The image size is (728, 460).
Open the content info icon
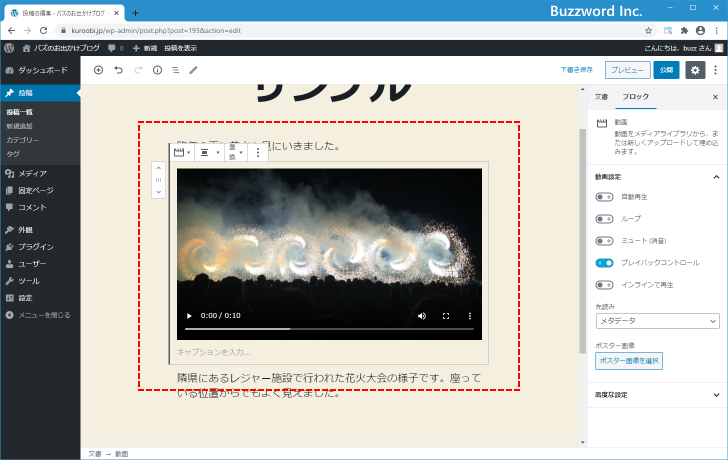tap(157, 70)
